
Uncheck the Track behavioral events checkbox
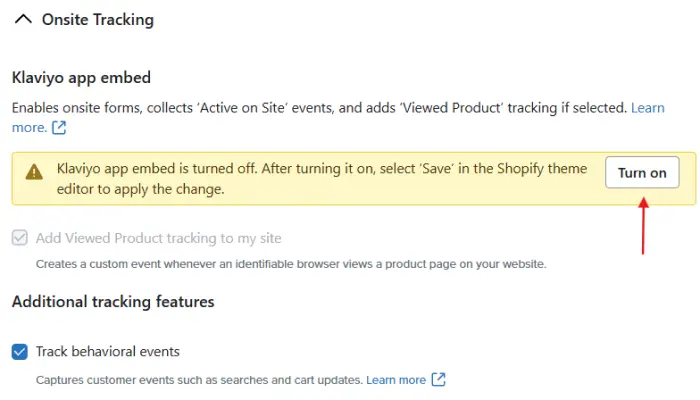tap(20, 351)
